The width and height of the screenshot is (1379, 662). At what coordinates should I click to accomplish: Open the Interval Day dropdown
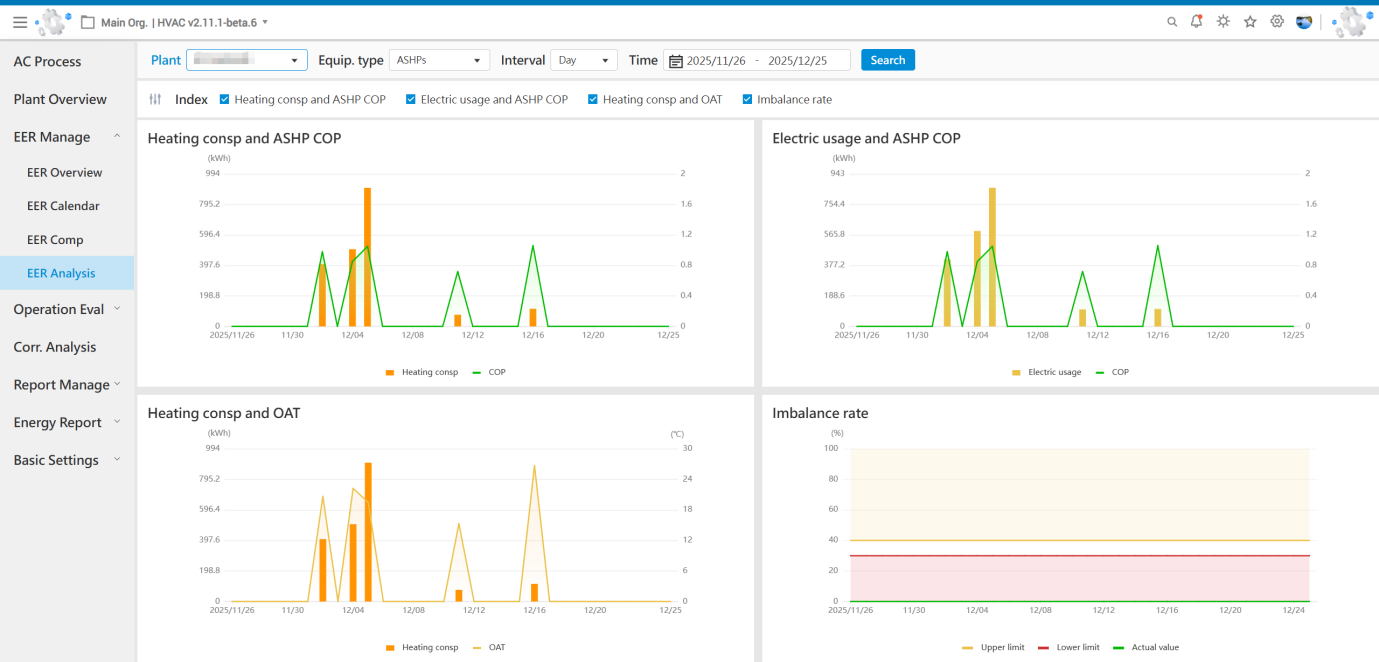(583, 60)
